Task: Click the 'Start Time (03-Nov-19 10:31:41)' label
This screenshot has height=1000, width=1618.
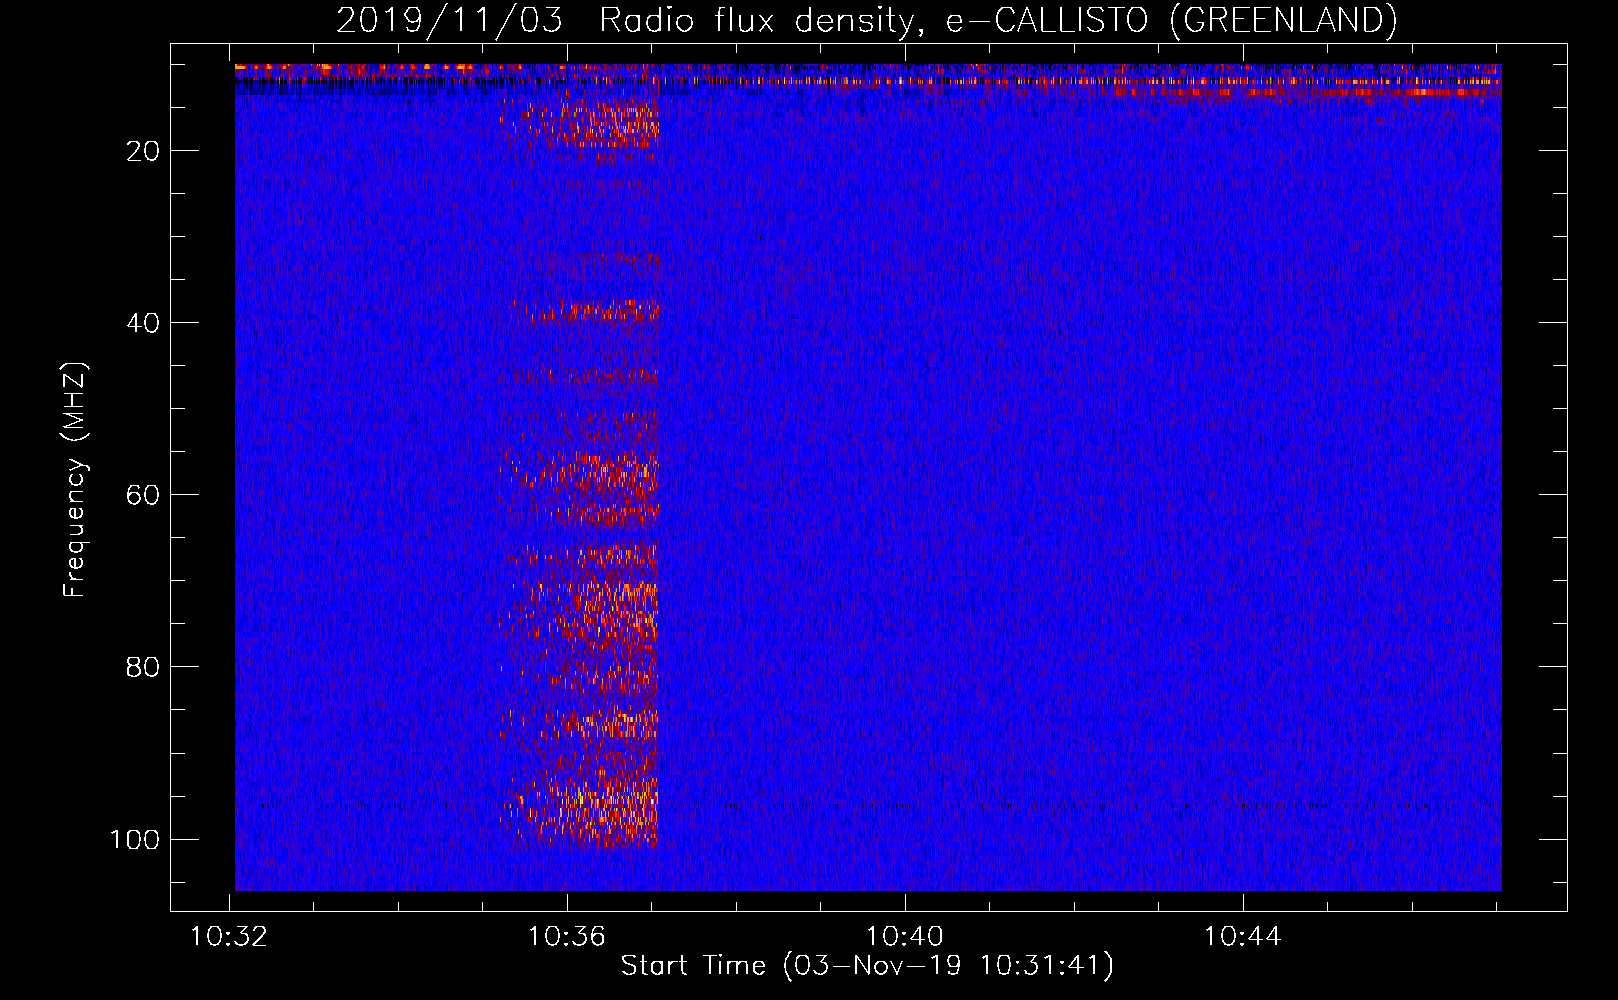Action: (867, 966)
